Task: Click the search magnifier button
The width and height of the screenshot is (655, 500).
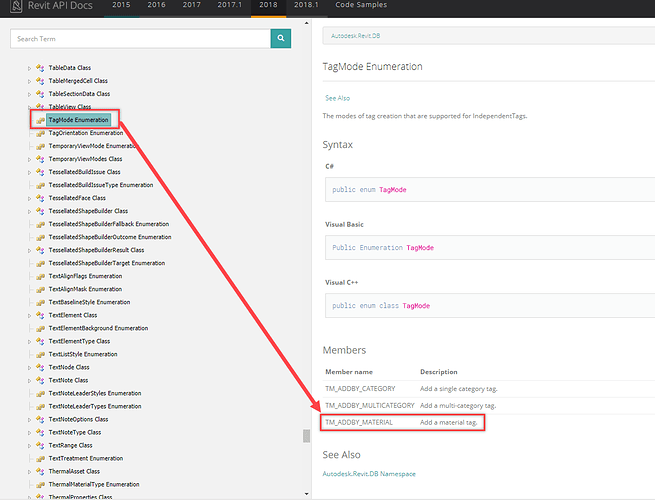Action: coord(281,38)
